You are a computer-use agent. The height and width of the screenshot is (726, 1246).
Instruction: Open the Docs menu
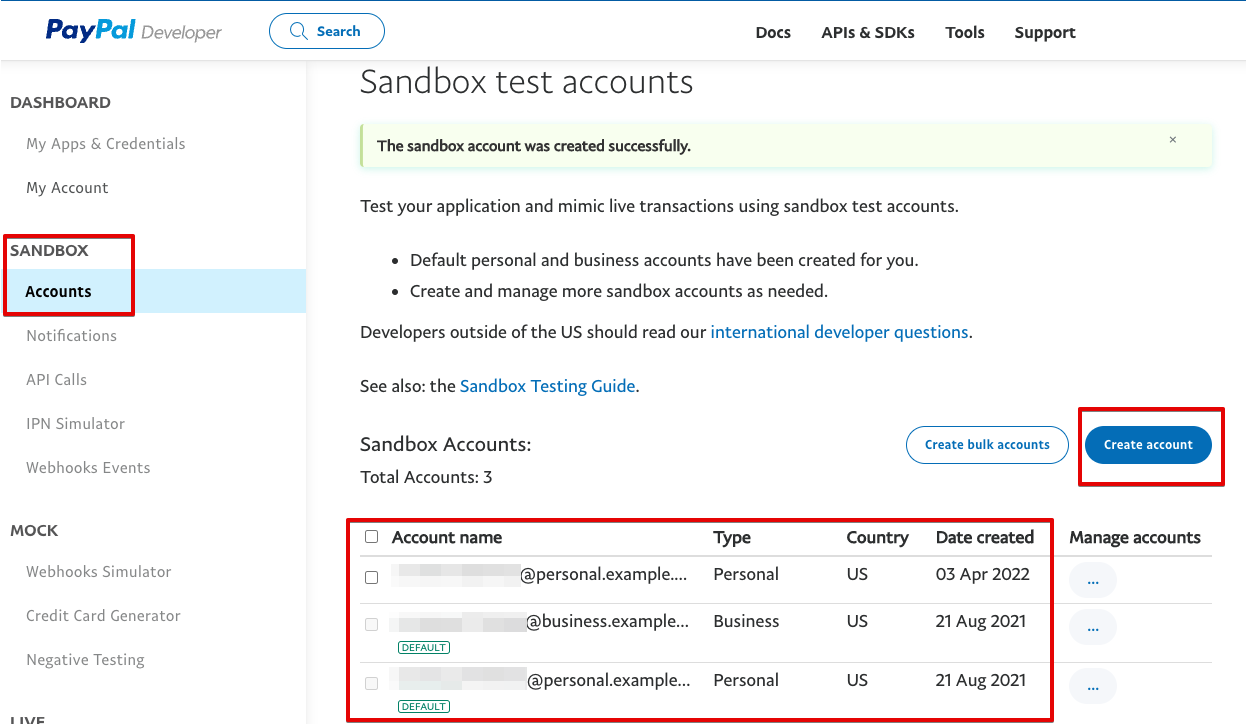point(773,32)
